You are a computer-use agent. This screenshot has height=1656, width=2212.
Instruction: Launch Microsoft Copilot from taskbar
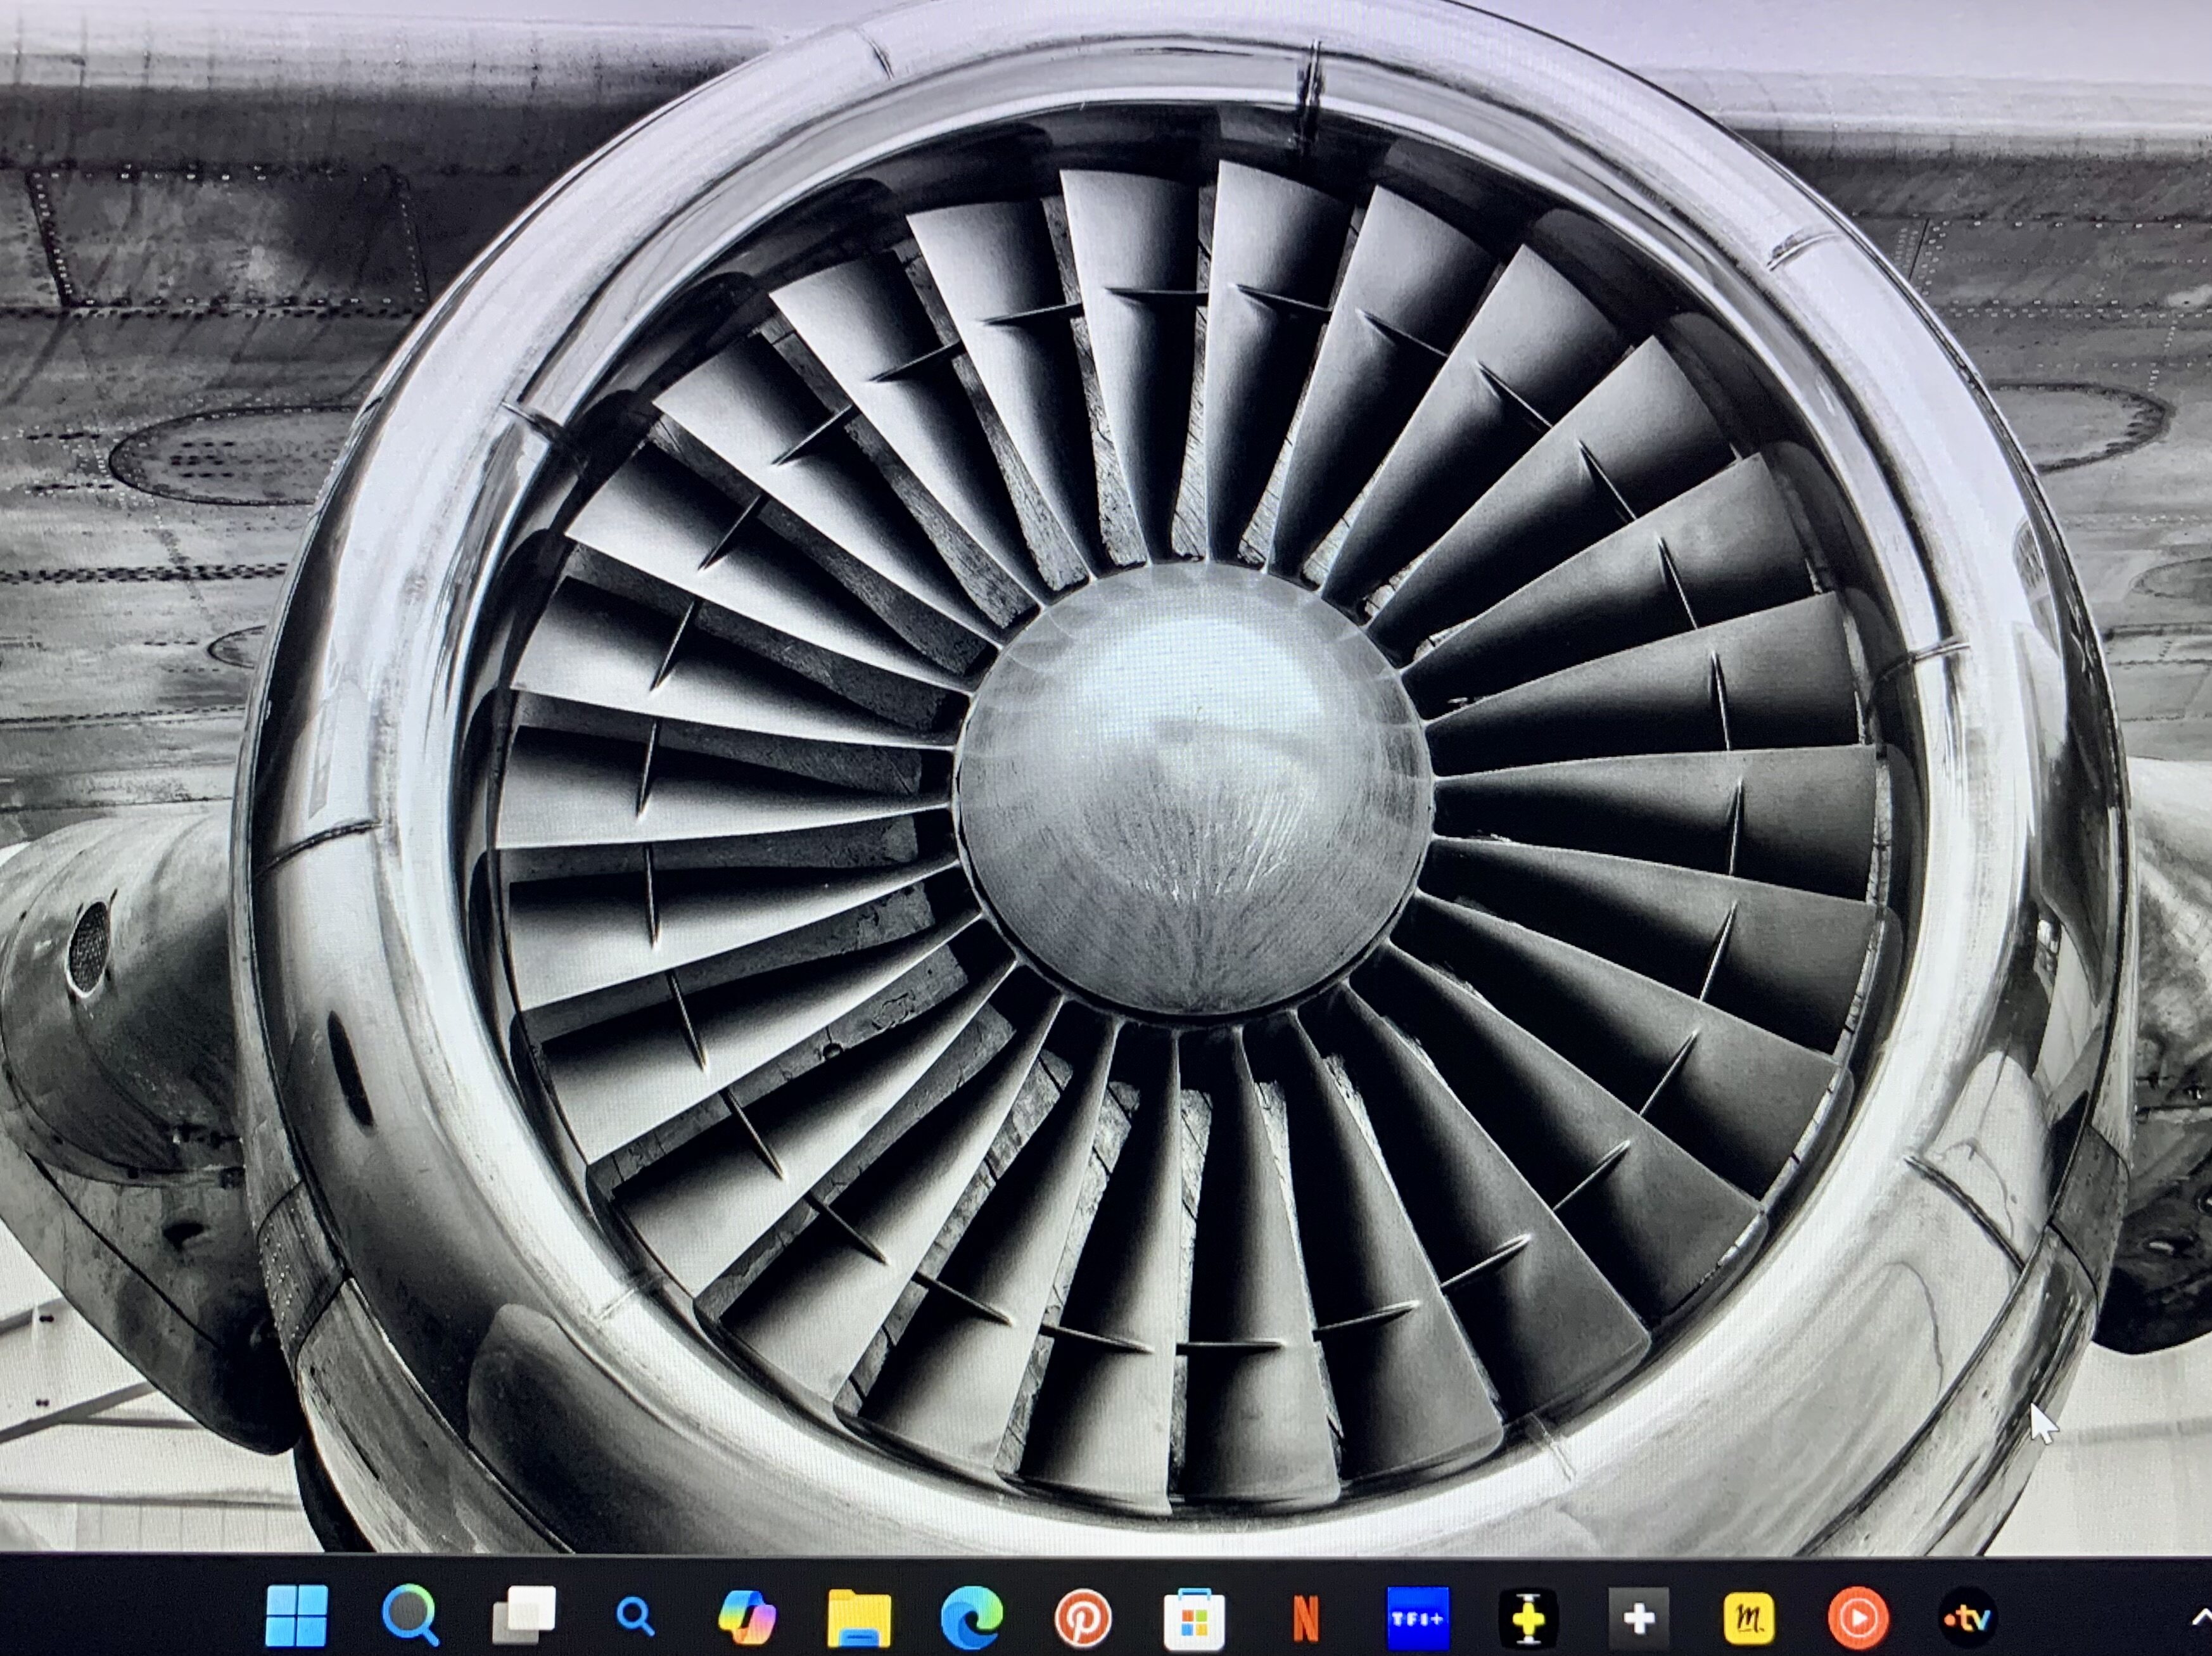click(x=747, y=1616)
